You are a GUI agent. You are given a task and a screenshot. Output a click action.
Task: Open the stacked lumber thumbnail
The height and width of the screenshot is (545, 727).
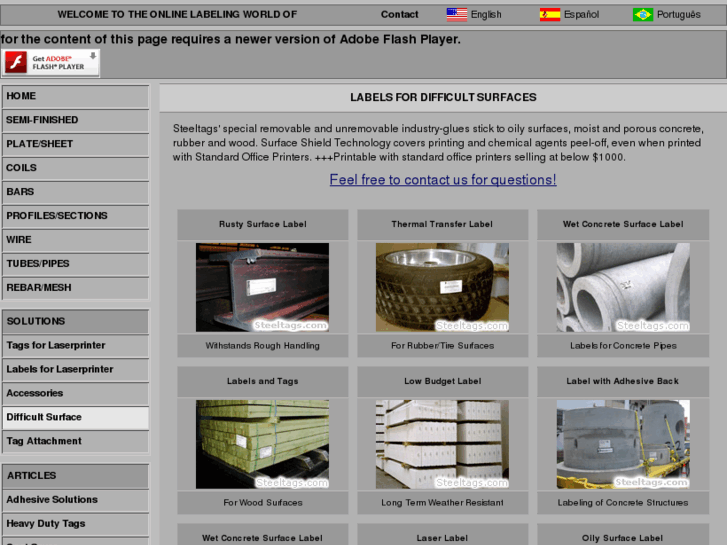(262, 444)
